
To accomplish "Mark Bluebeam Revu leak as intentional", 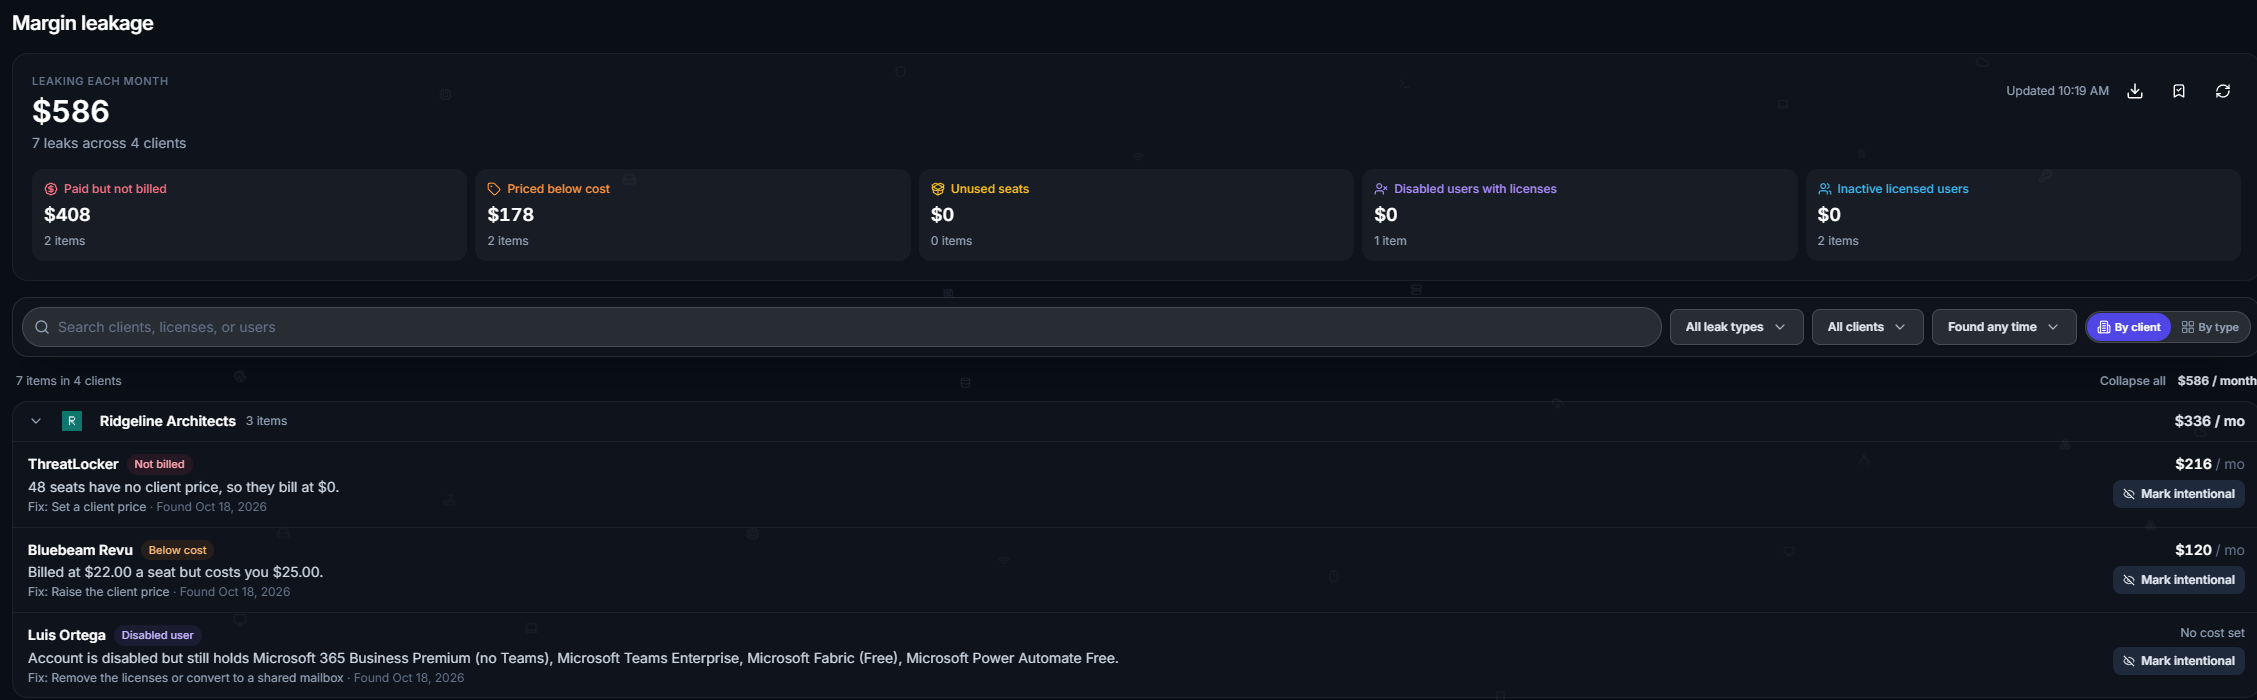I will (2179, 580).
